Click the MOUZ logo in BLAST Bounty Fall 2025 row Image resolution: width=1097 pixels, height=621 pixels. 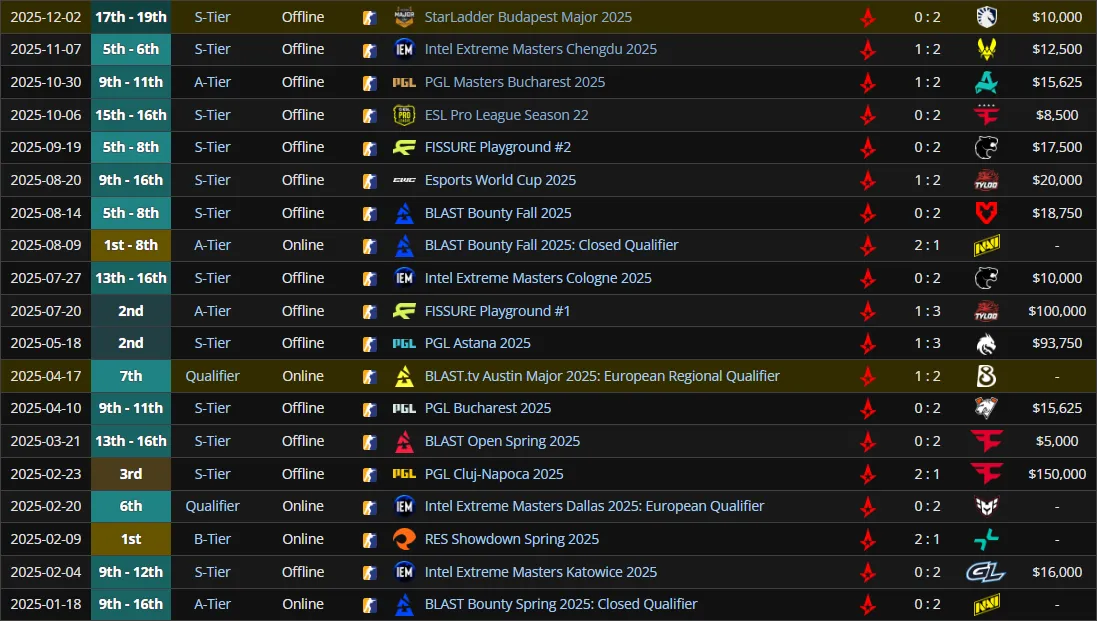[x=986, y=213]
